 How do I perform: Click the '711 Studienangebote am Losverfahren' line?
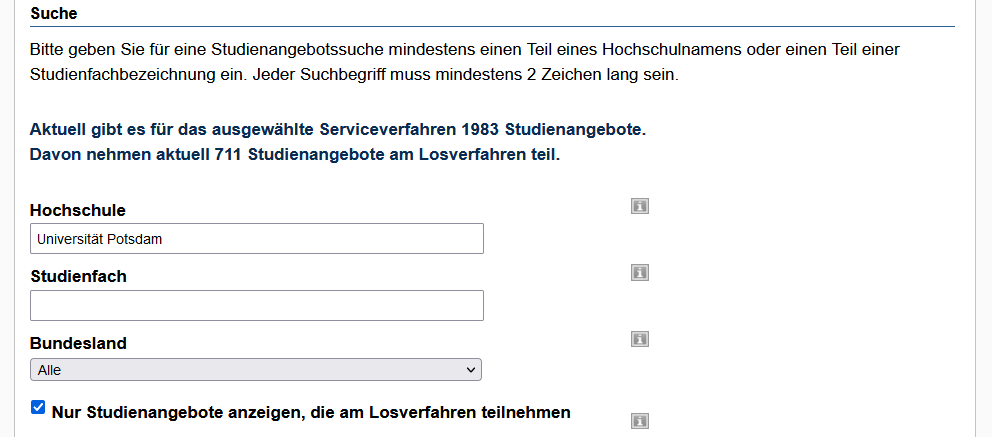click(294, 154)
